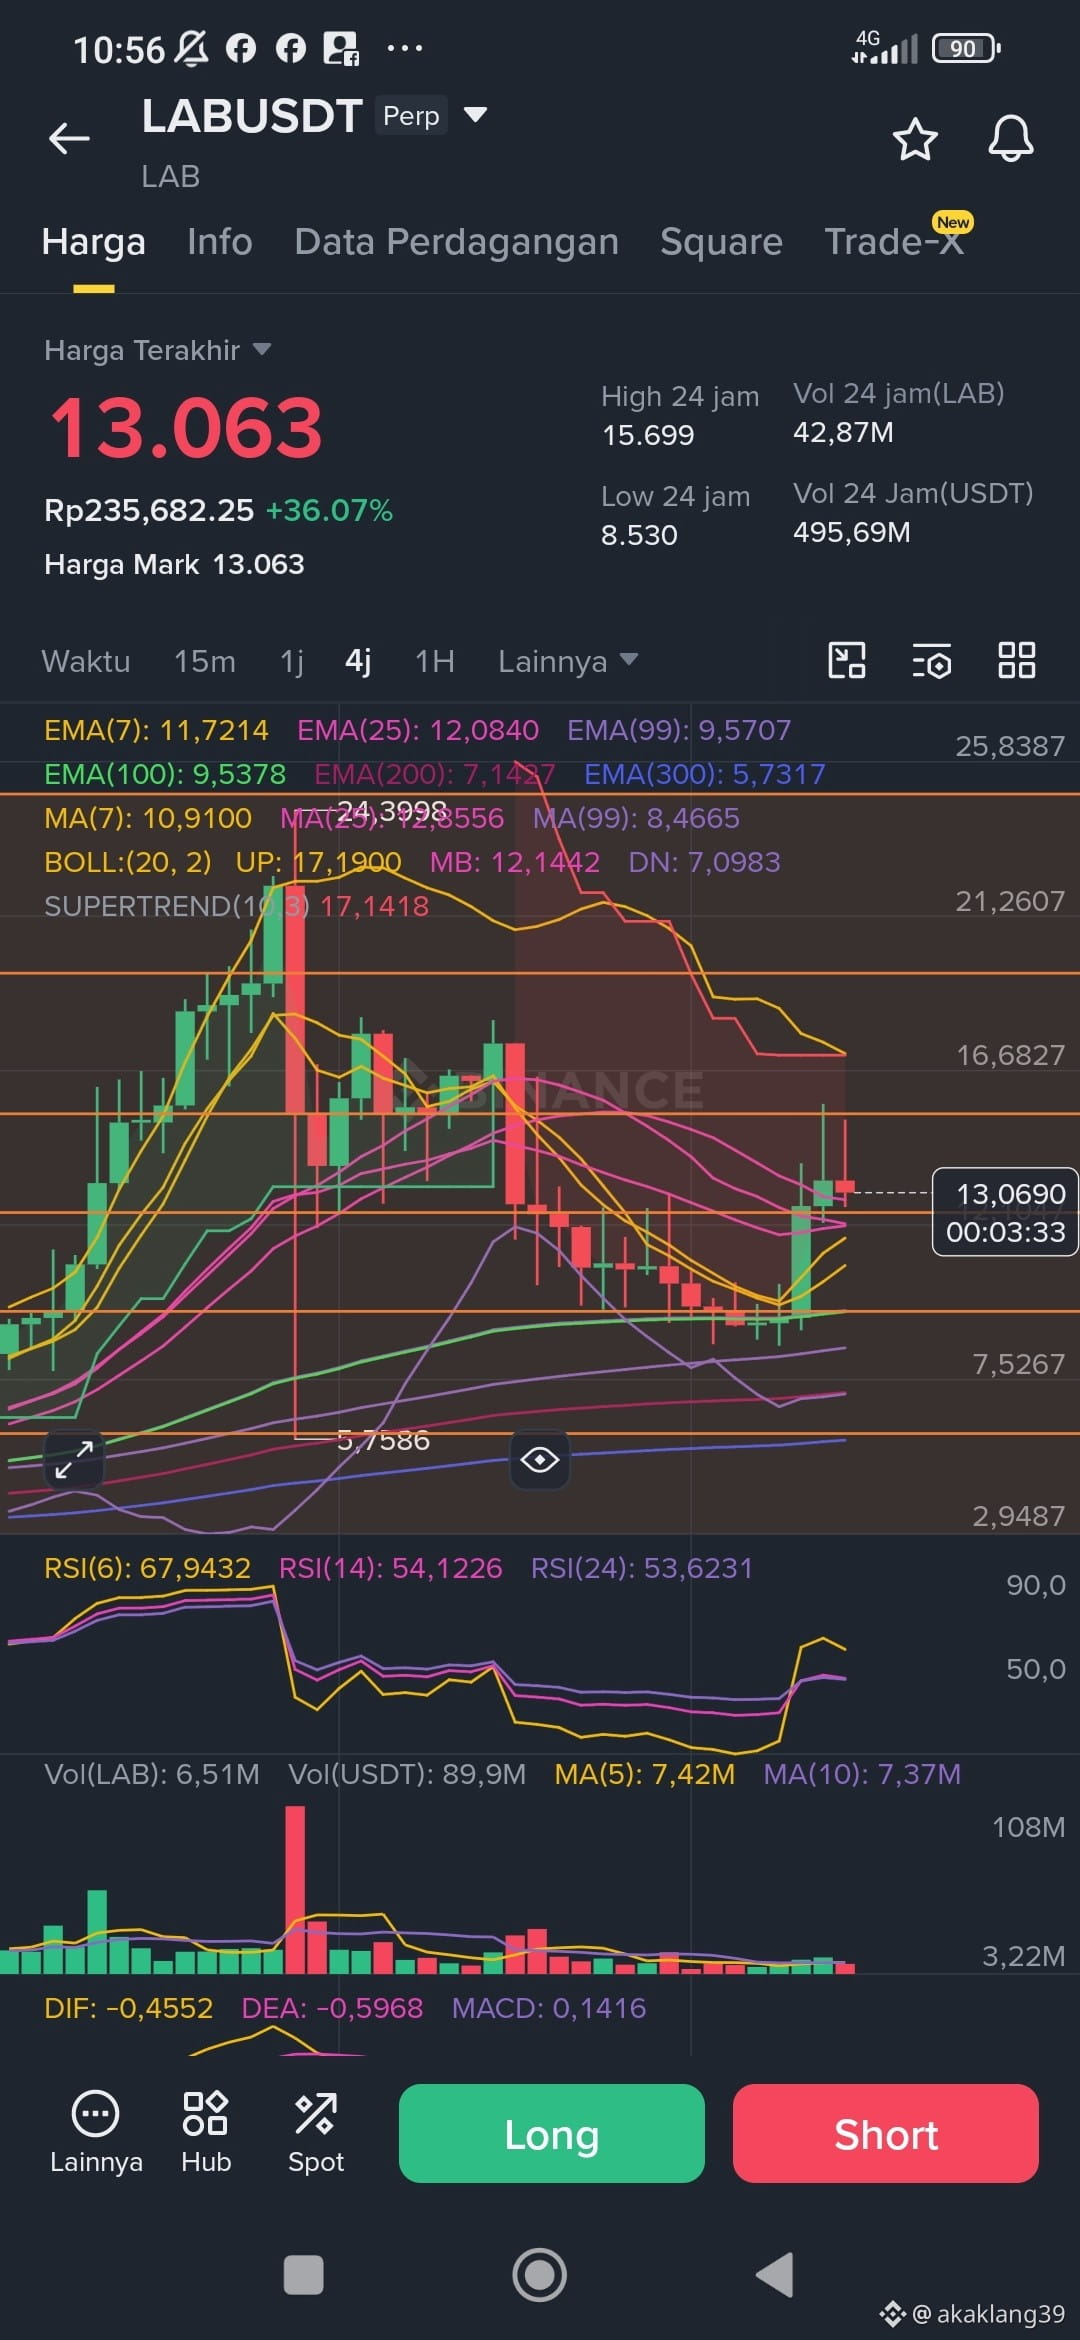Tap the back arrow icon
This screenshot has height=2340, width=1080.
(x=69, y=138)
